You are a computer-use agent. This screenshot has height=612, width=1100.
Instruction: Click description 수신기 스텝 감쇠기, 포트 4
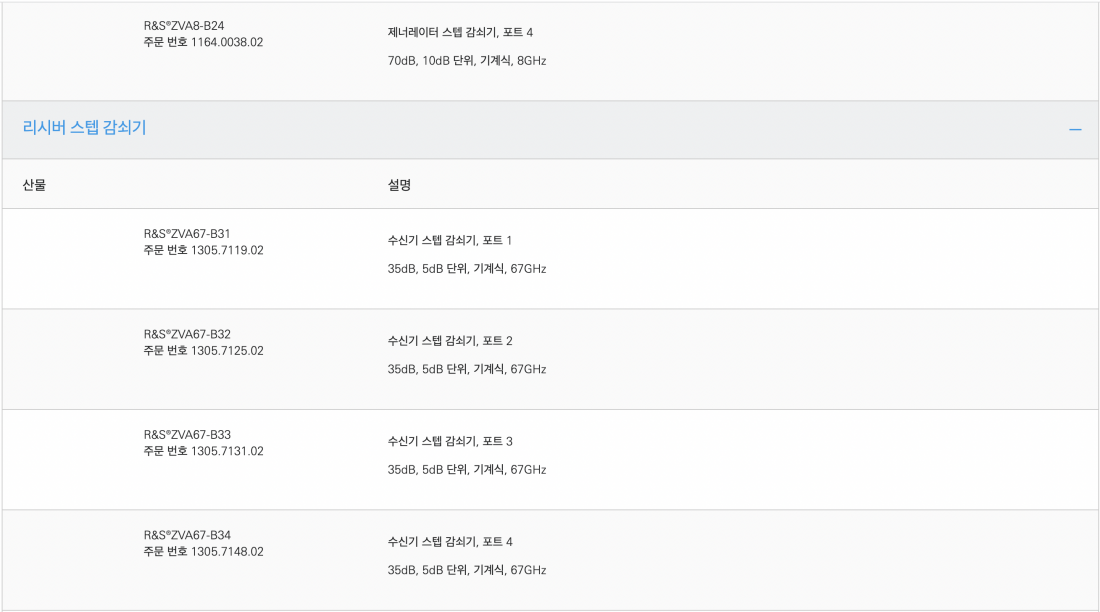click(x=450, y=542)
